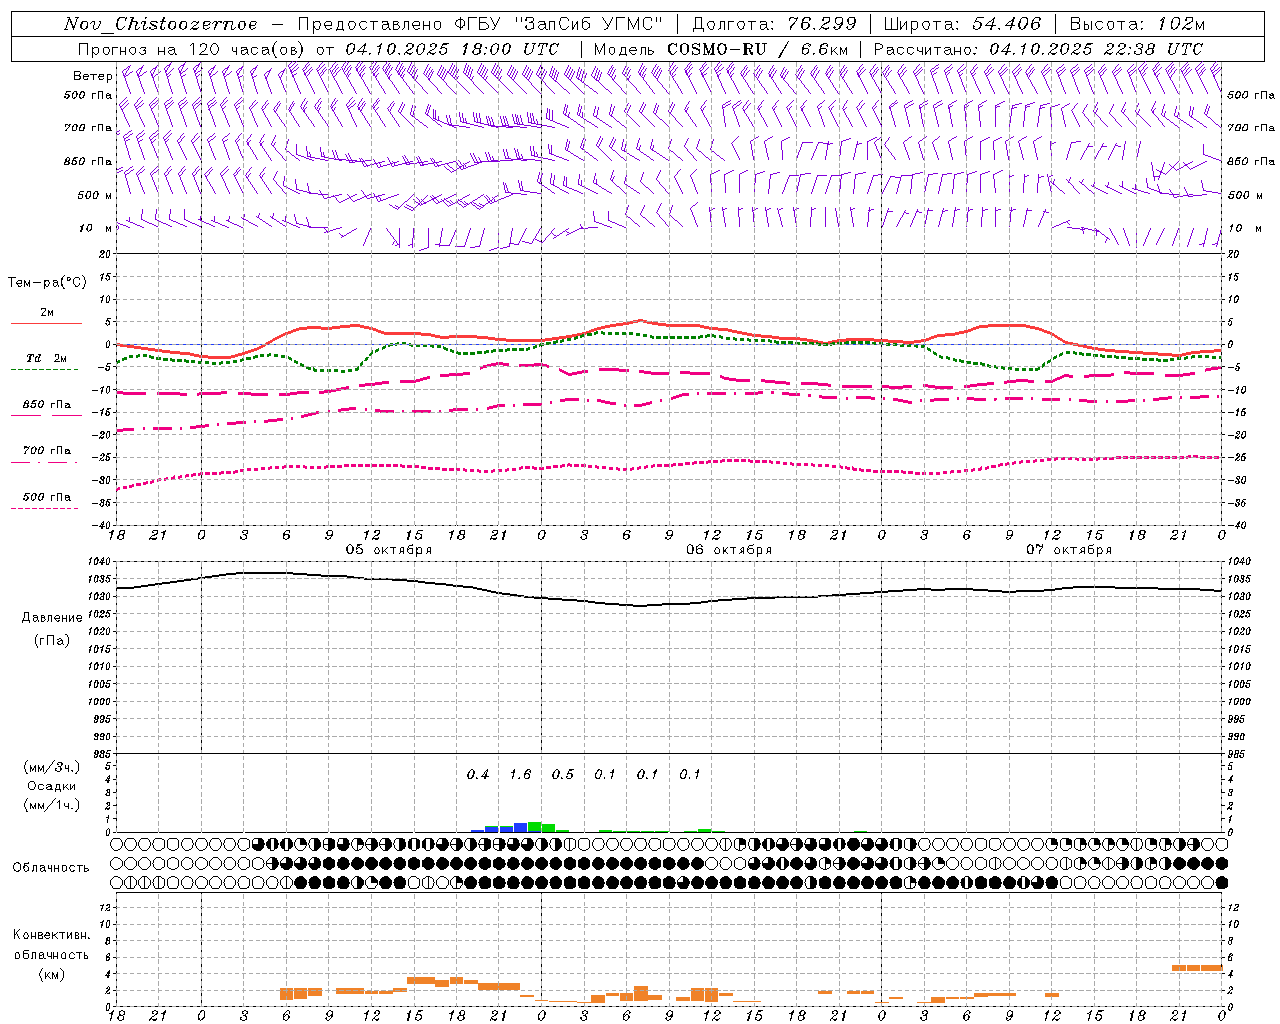Click the 1.6 precipitation amount value
The height and width of the screenshot is (1024, 1280).
click(x=520, y=775)
